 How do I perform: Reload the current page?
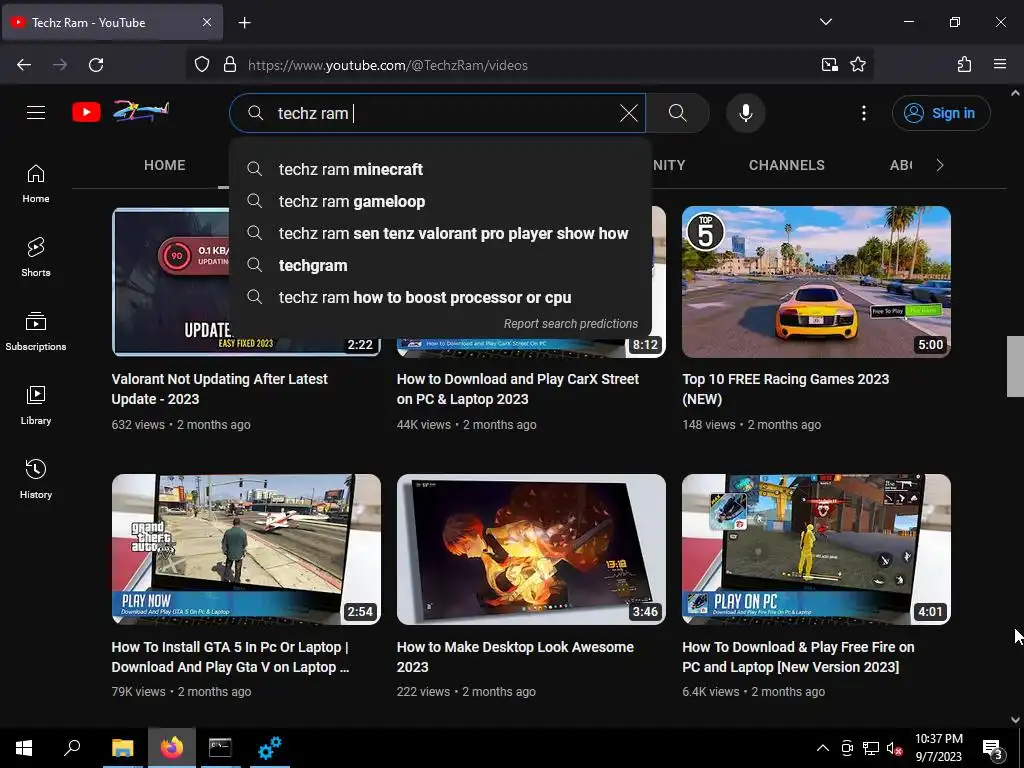(96, 65)
